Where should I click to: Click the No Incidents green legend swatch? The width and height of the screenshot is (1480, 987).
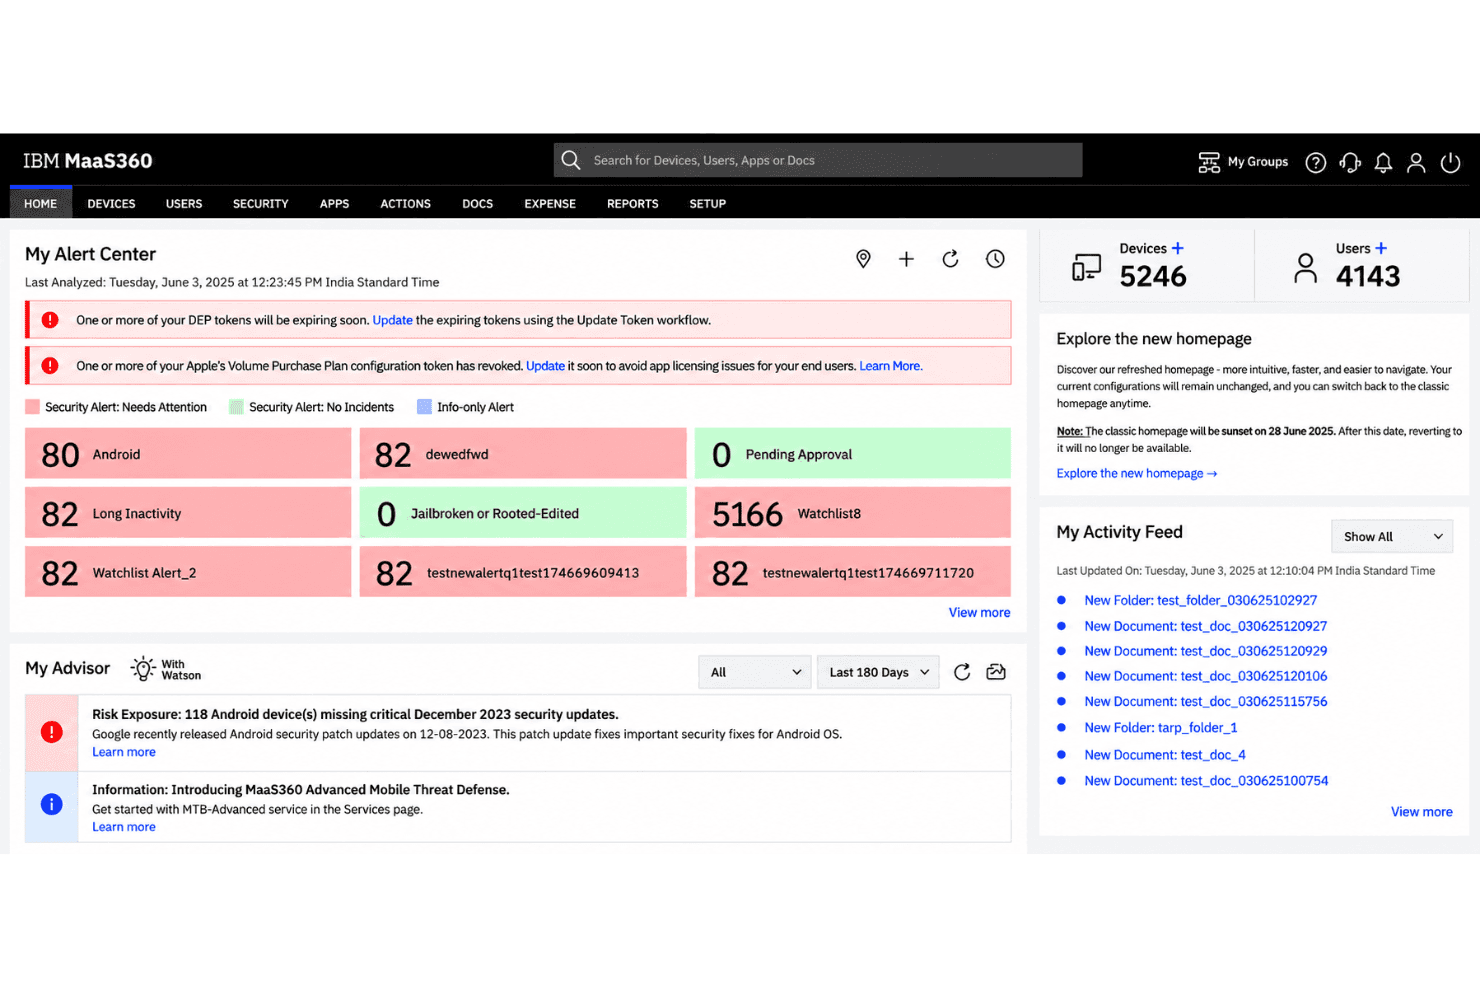[236, 407]
